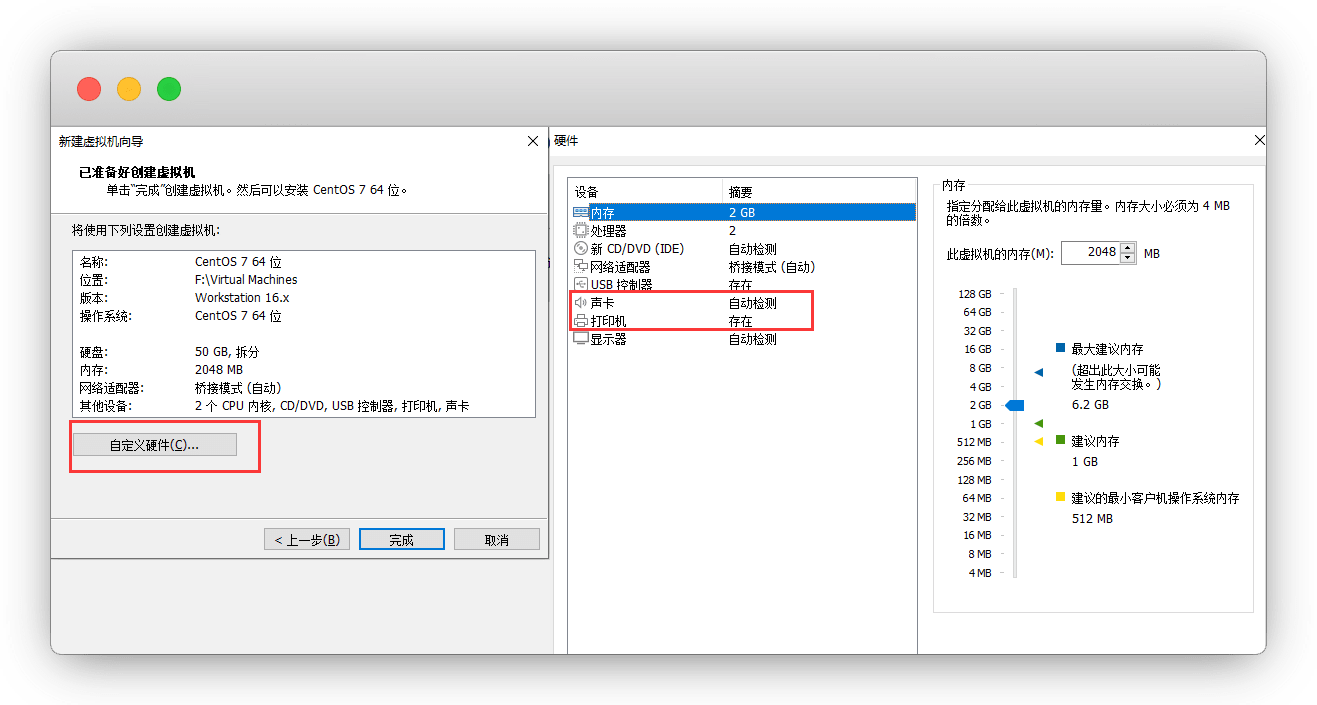Click the green recommended memory marker
This screenshot has width=1317, height=705.
(x=1038, y=424)
